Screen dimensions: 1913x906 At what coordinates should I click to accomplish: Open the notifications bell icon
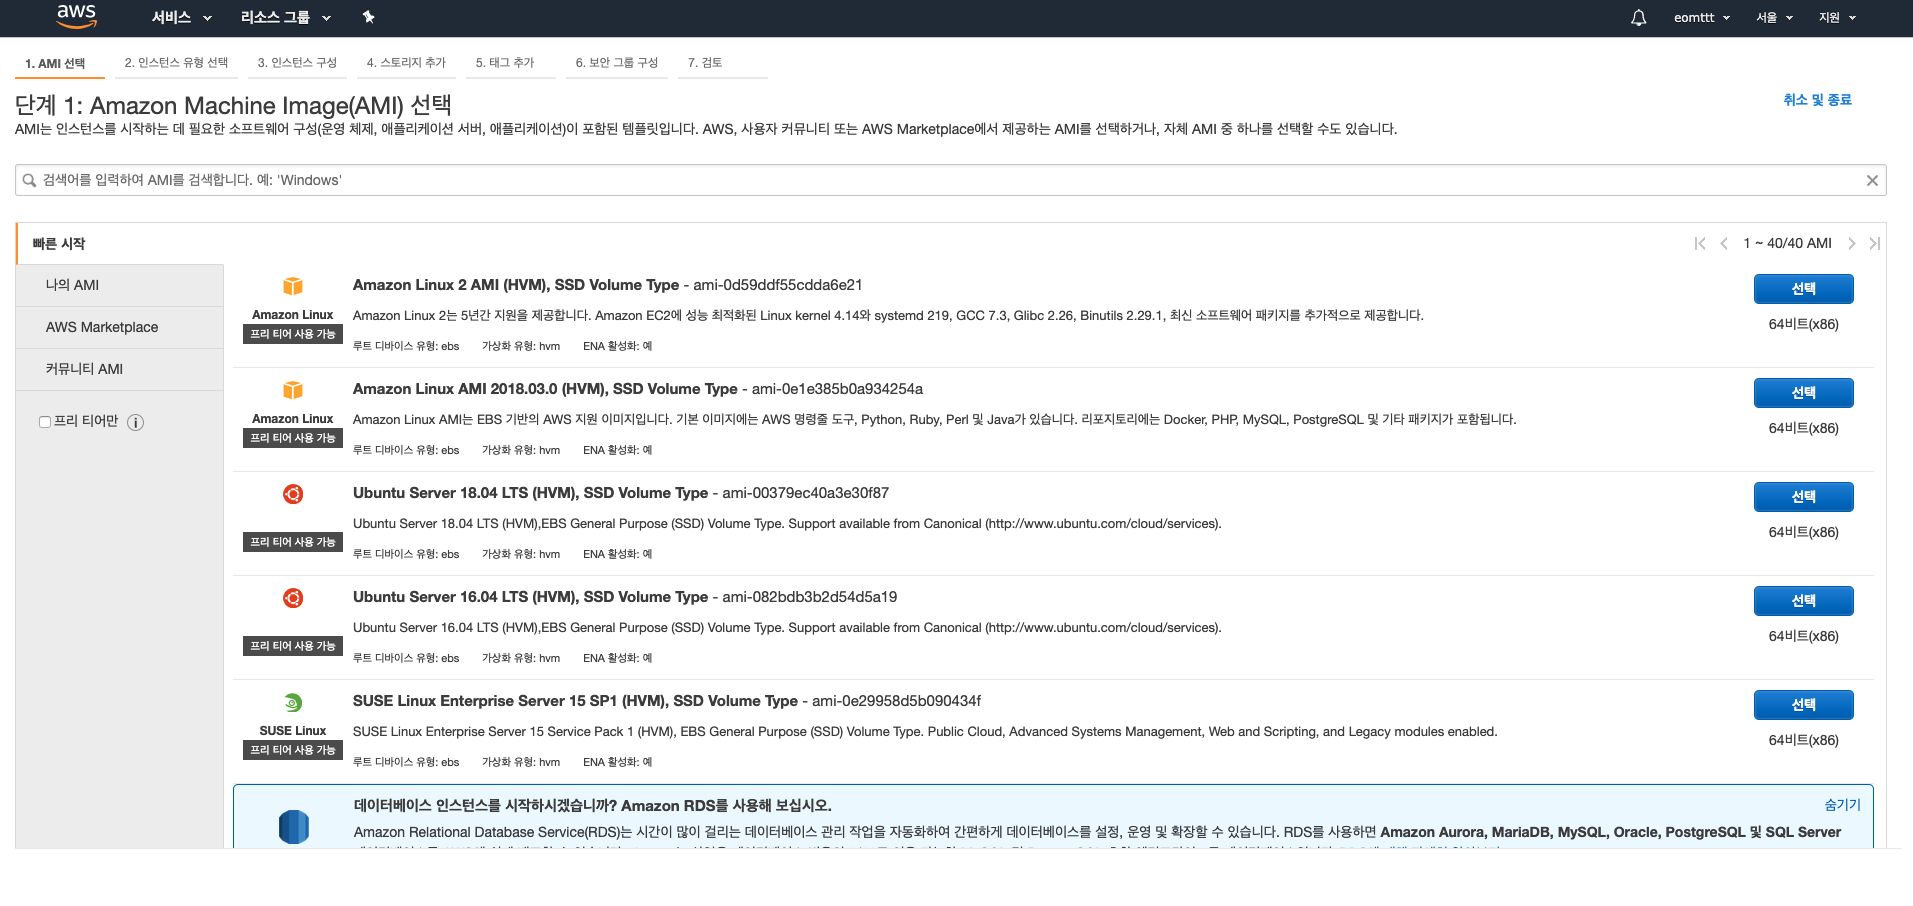coord(1638,17)
